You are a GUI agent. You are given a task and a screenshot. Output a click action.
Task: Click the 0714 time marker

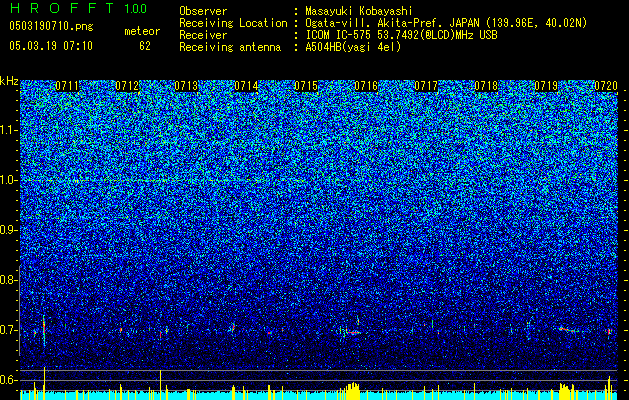point(246,86)
